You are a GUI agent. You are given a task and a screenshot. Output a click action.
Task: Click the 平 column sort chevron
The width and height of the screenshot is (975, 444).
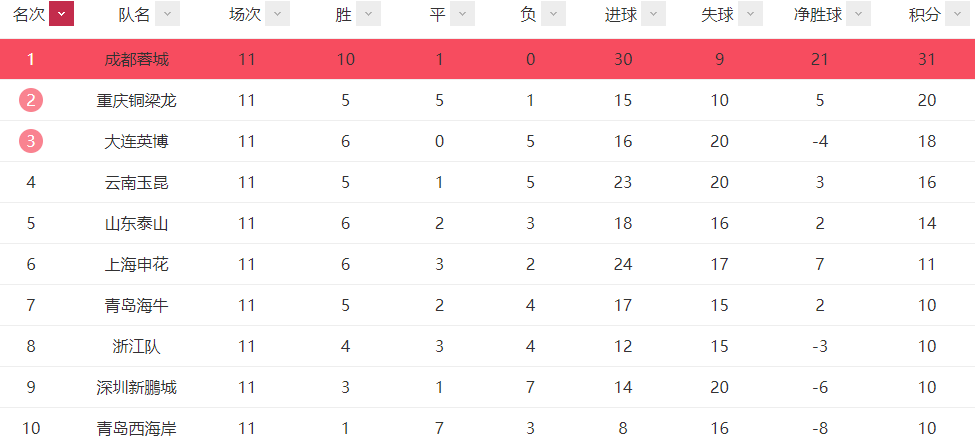point(462,14)
